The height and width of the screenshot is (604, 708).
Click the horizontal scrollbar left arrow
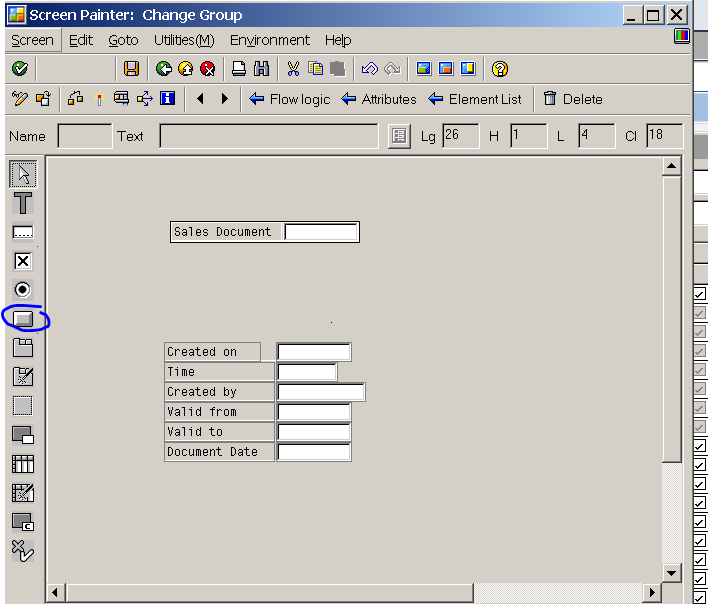[55, 592]
